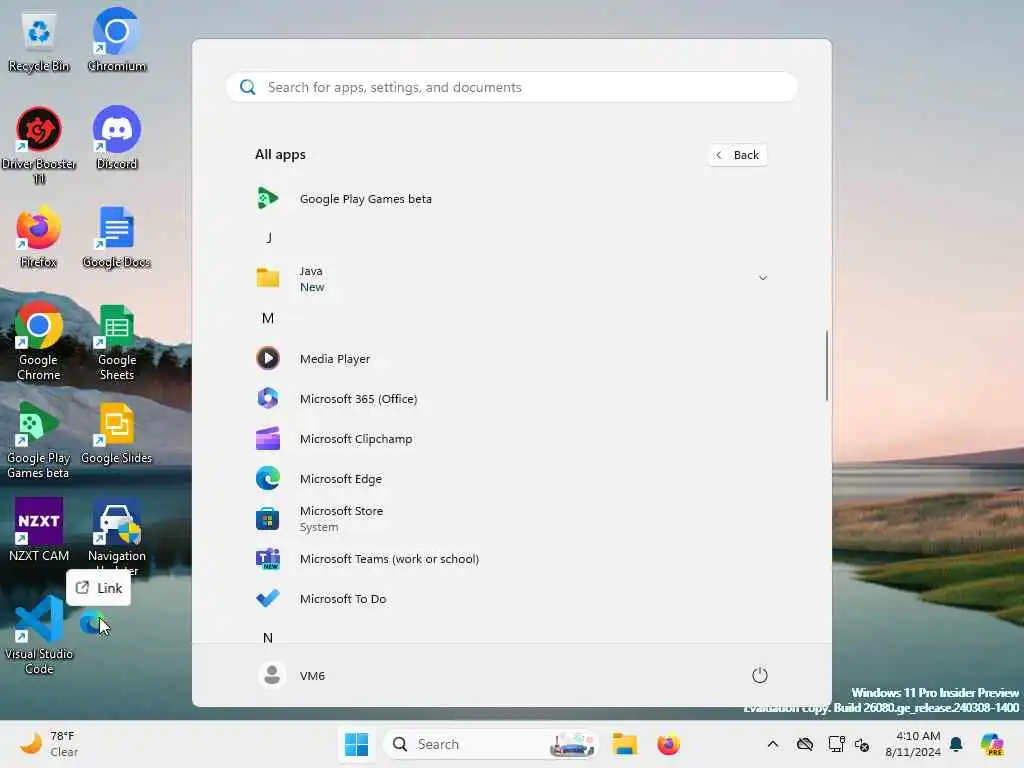Image resolution: width=1024 pixels, height=768 pixels.
Task: Click the Edge link icon being dragged
Action: point(91,623)
